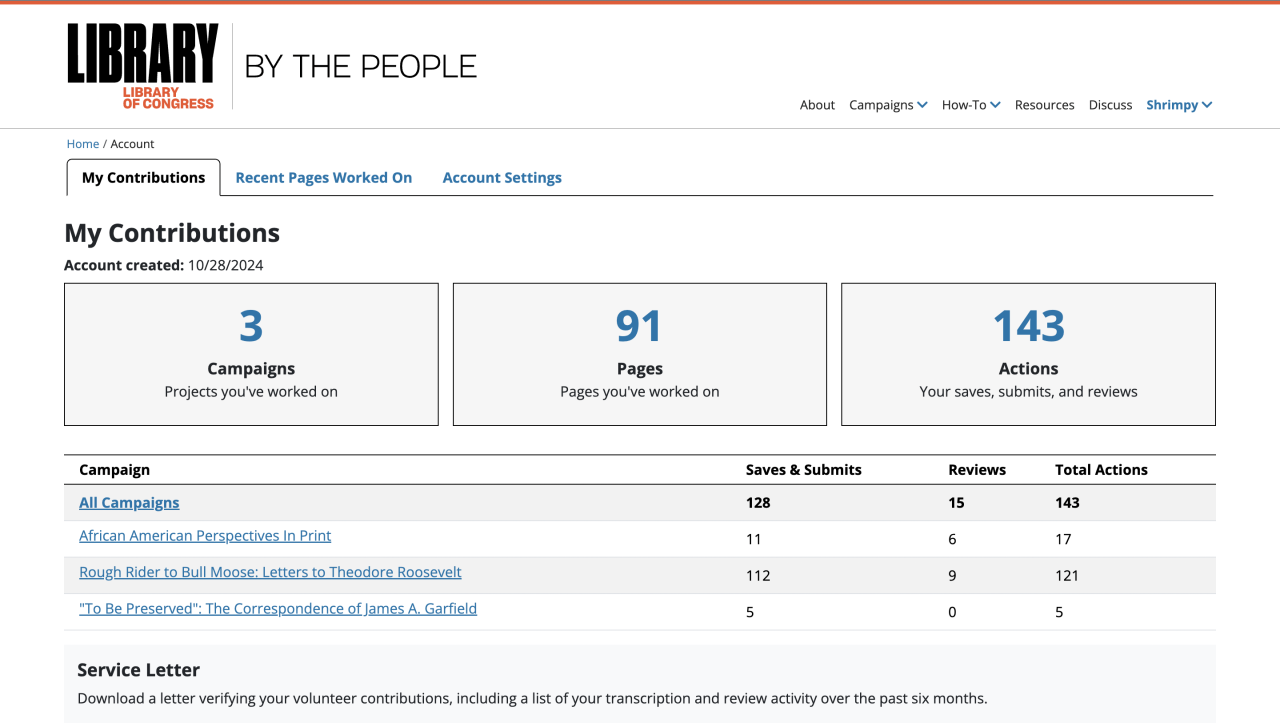Open the Resources nav link

(1044, 105)
